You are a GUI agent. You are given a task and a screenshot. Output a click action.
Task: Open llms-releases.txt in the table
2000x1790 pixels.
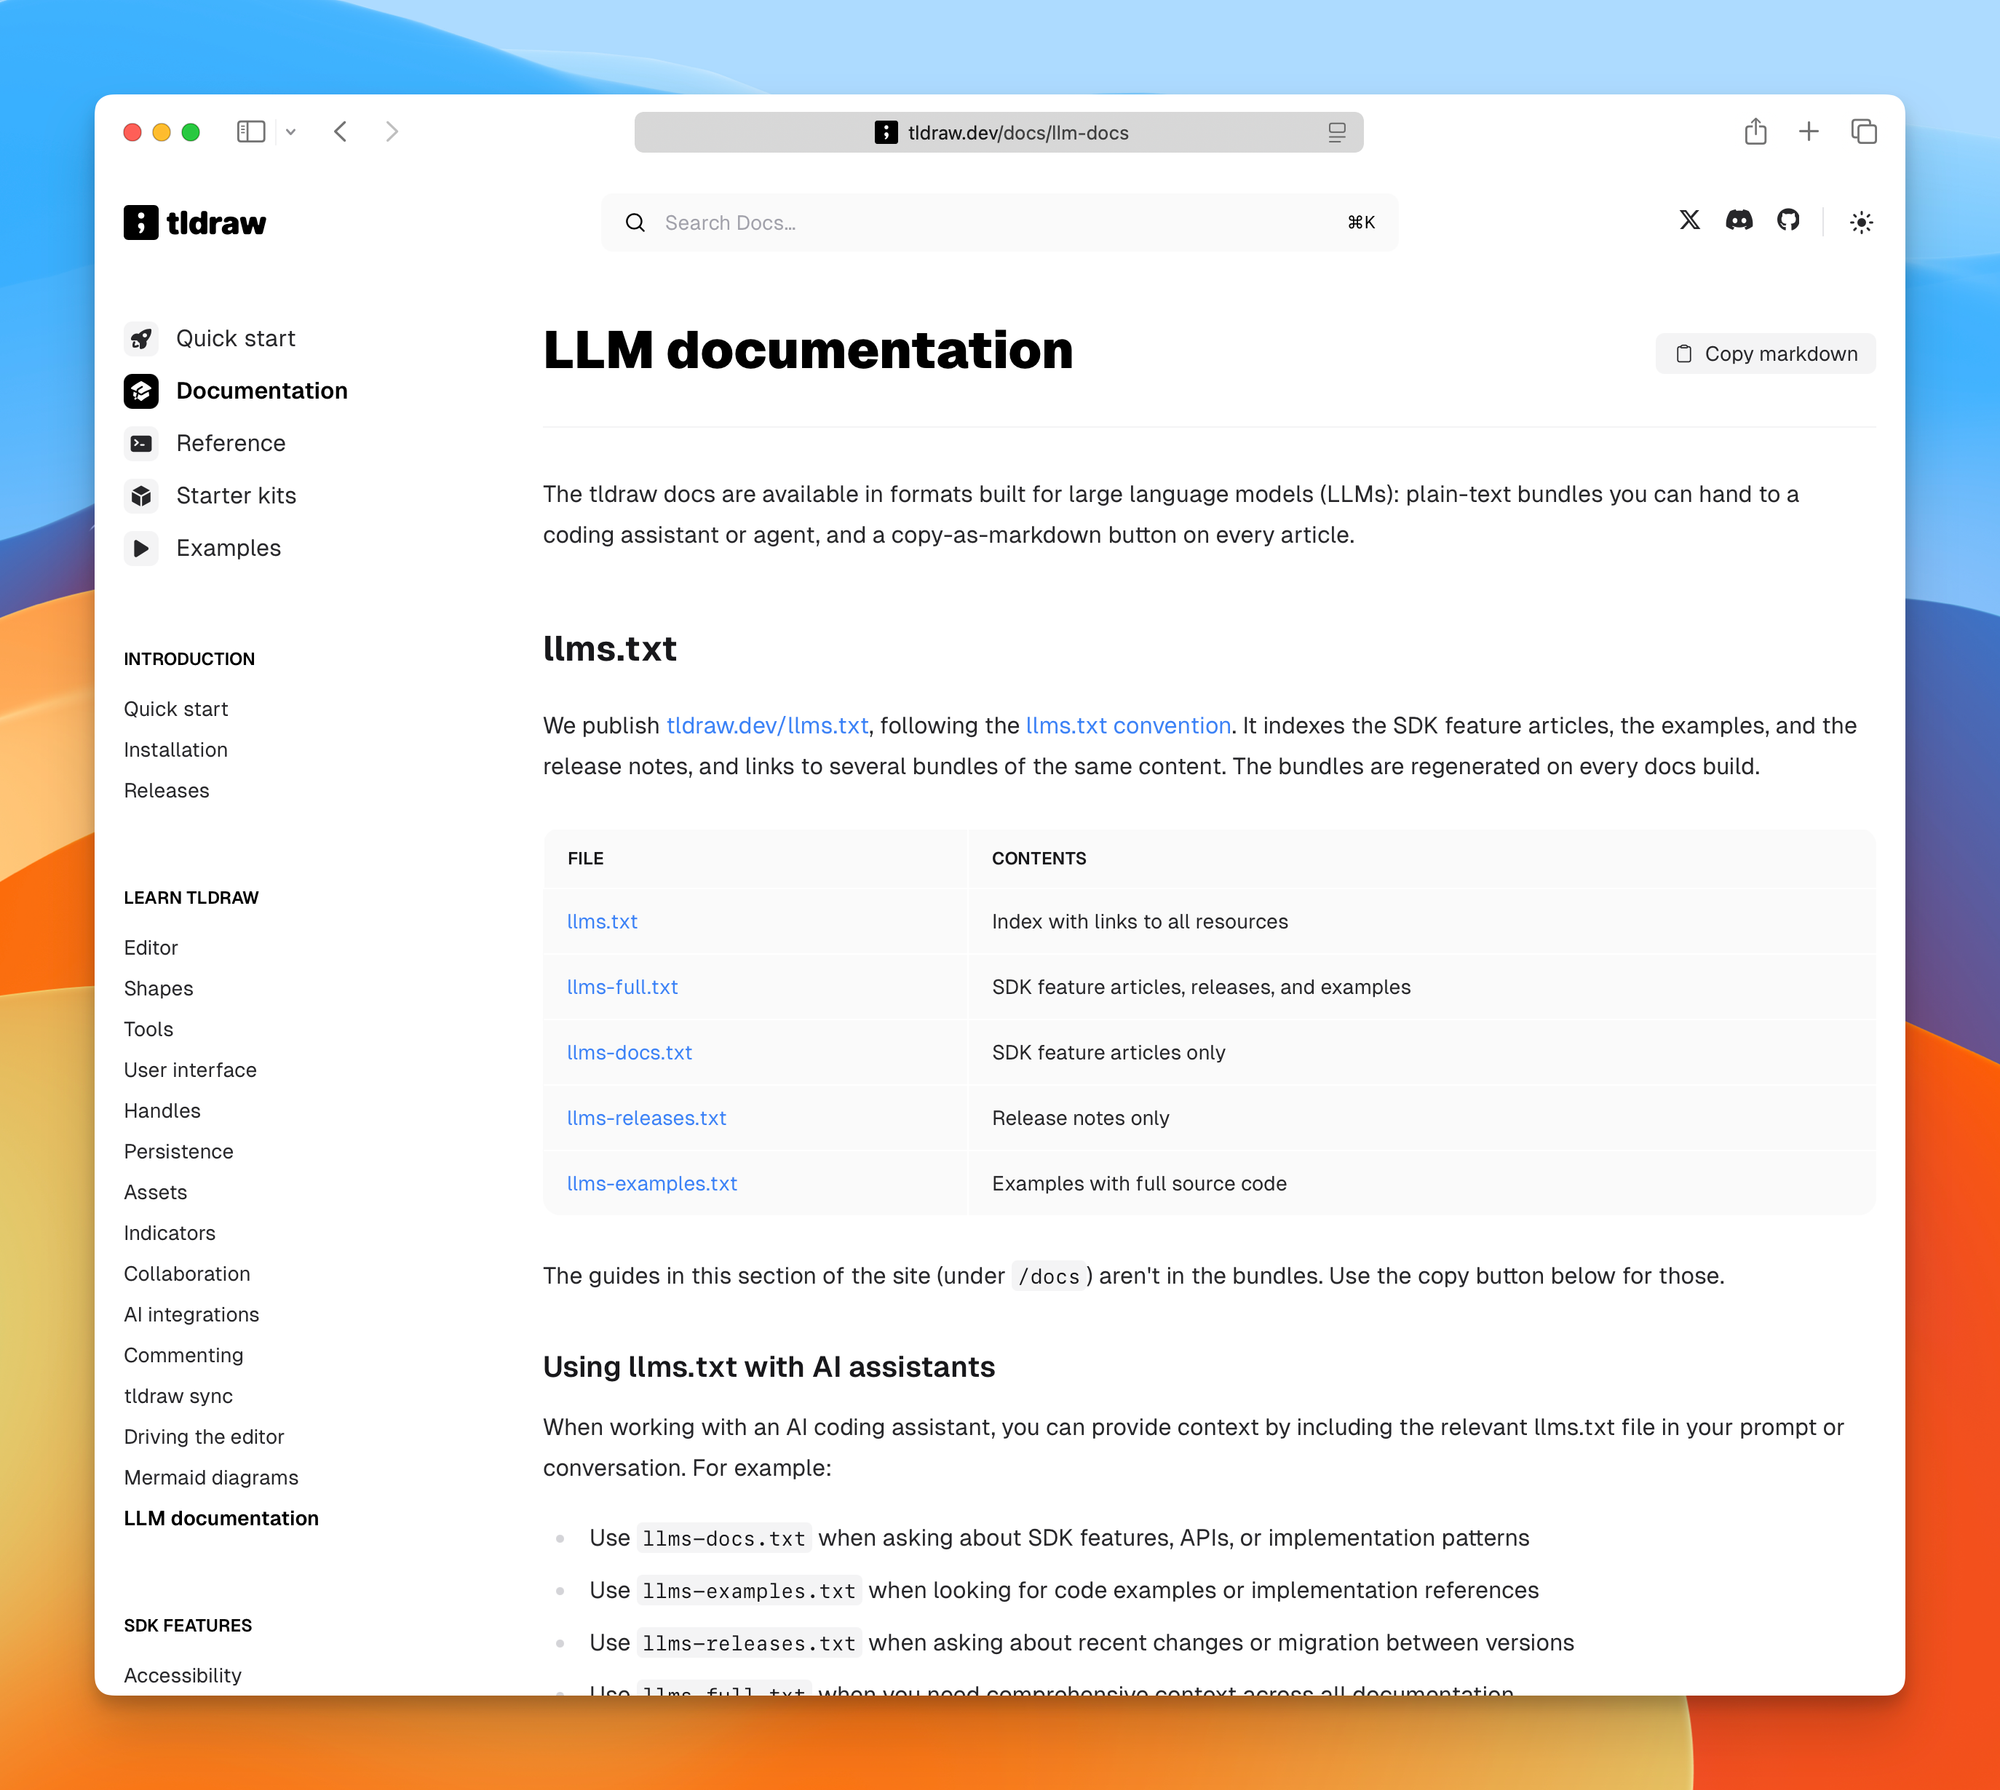[646, 1118]
